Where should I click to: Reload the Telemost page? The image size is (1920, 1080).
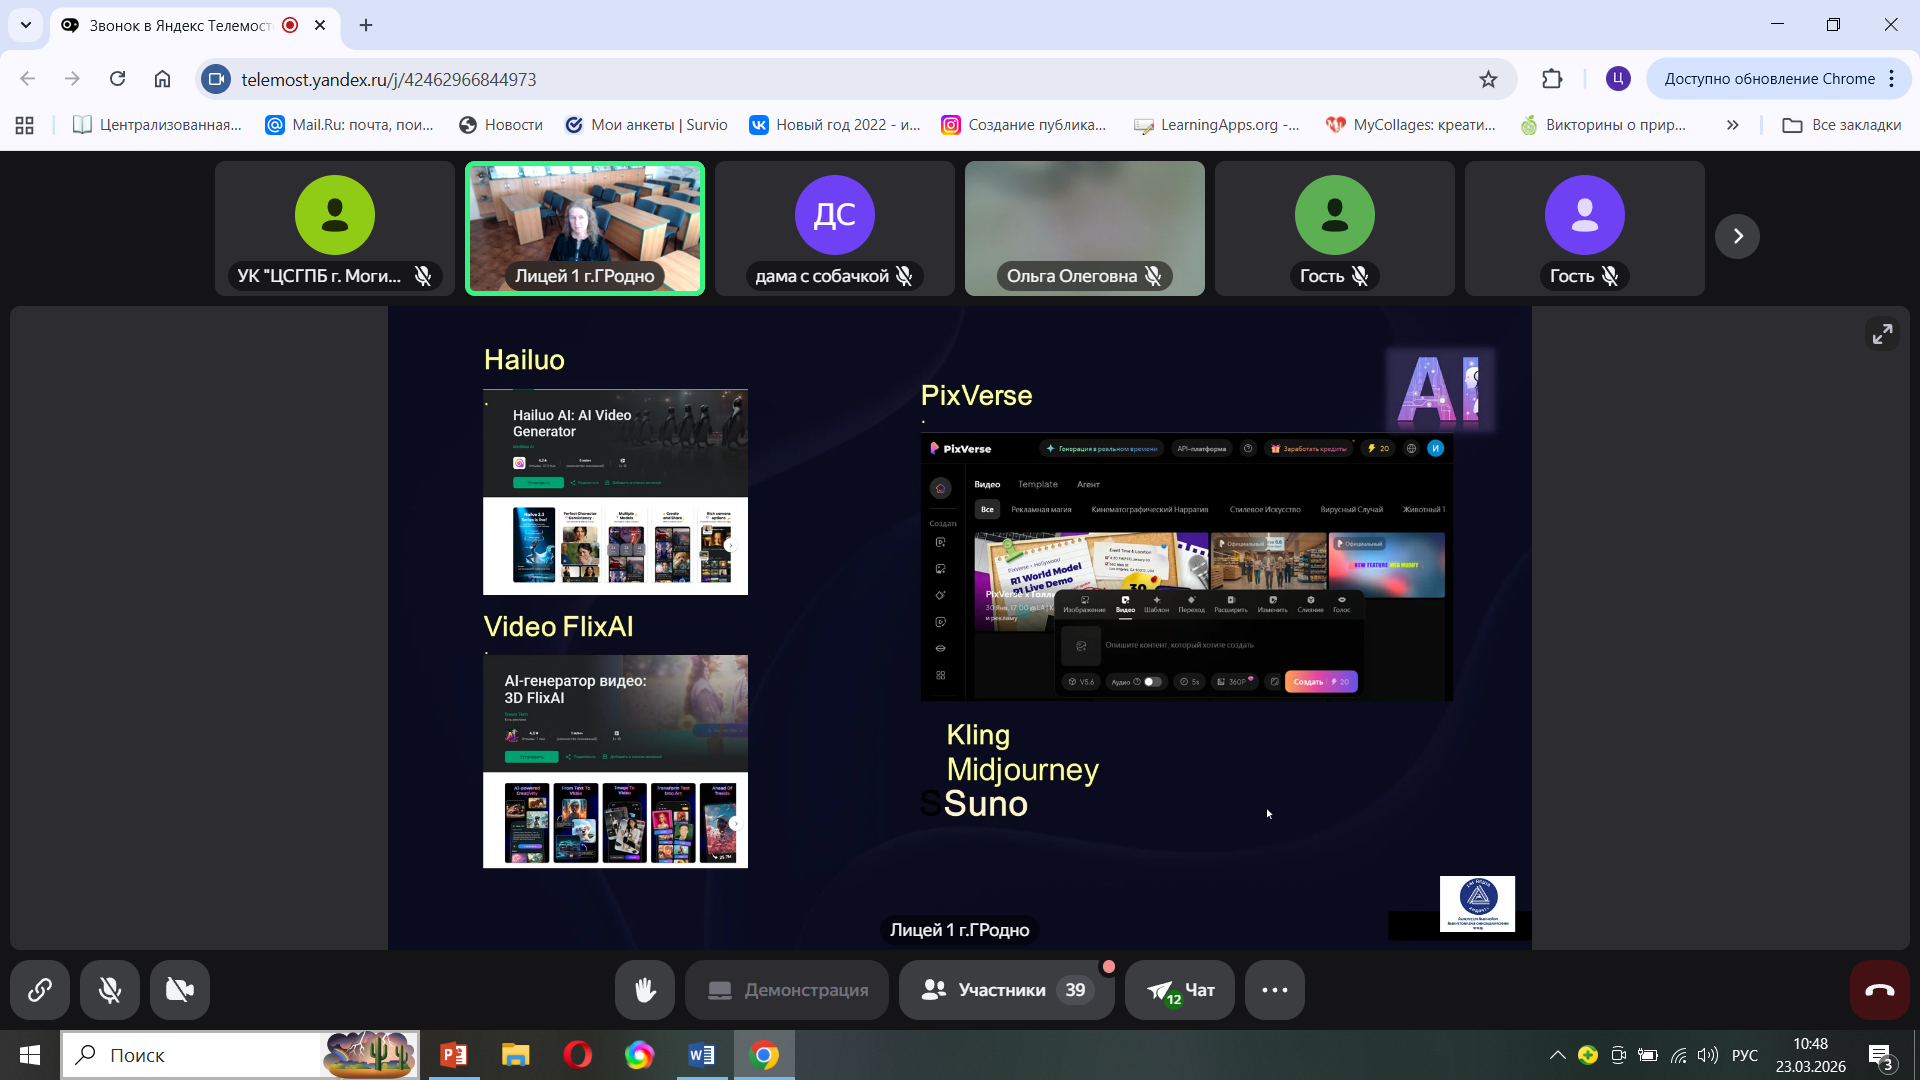(x=117, y=79)
